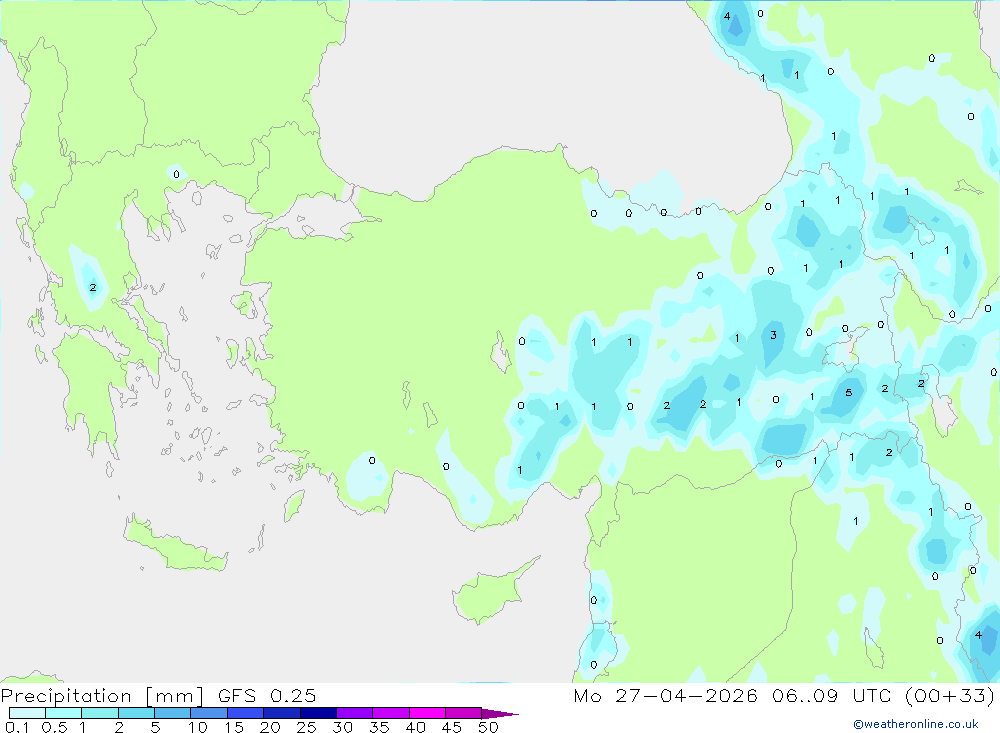This screenshot has height=733, width=1000.
Task: Pick the 15–20 mm legend color swatch
Action: [x=245, y=713]
